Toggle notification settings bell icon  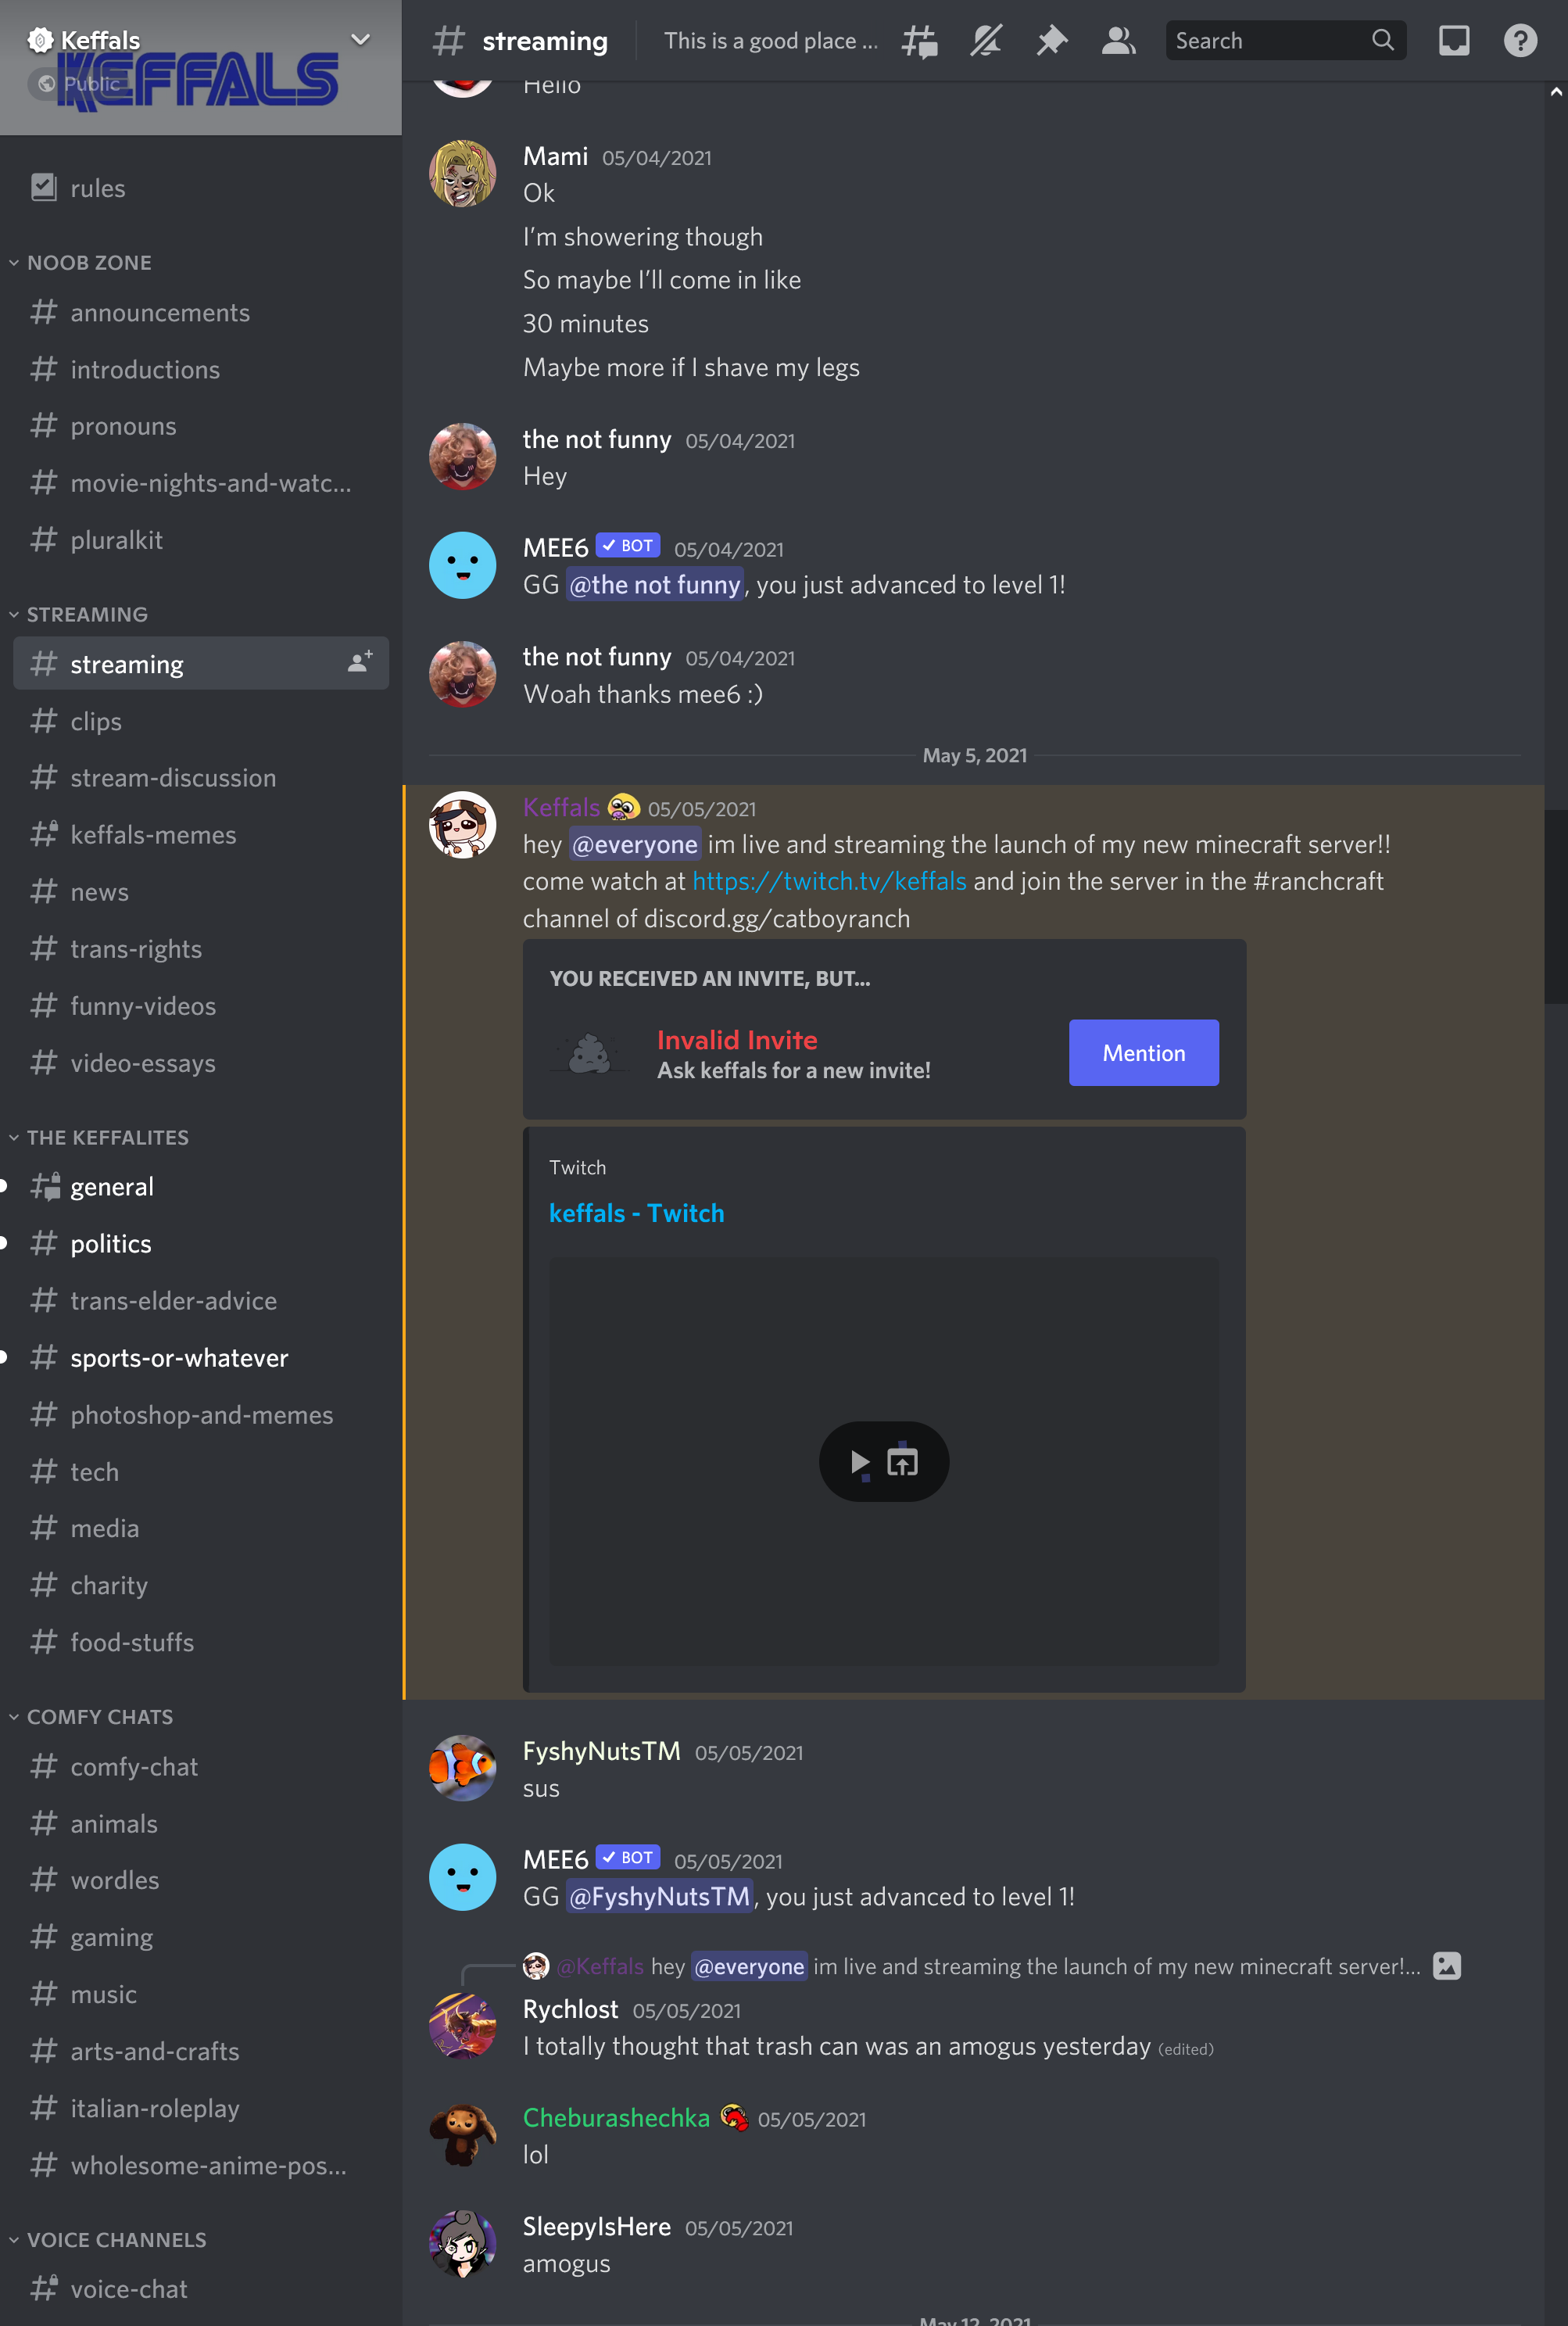[986, 41]
